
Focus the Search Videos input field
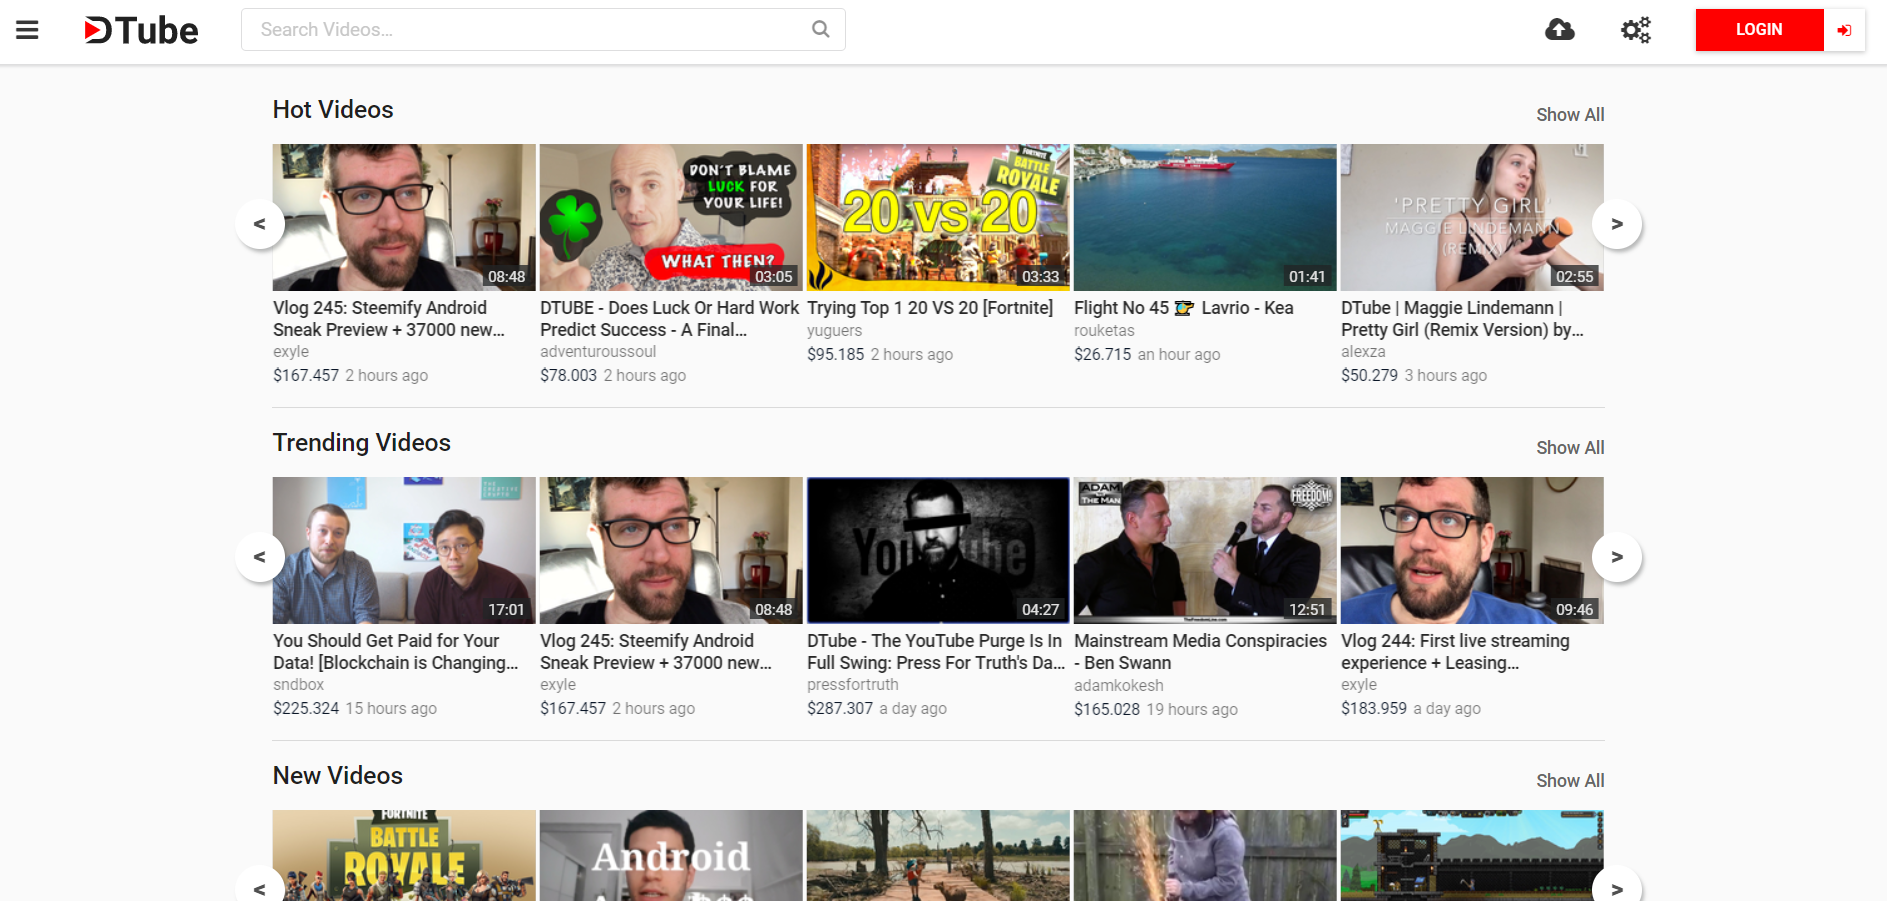543,30
